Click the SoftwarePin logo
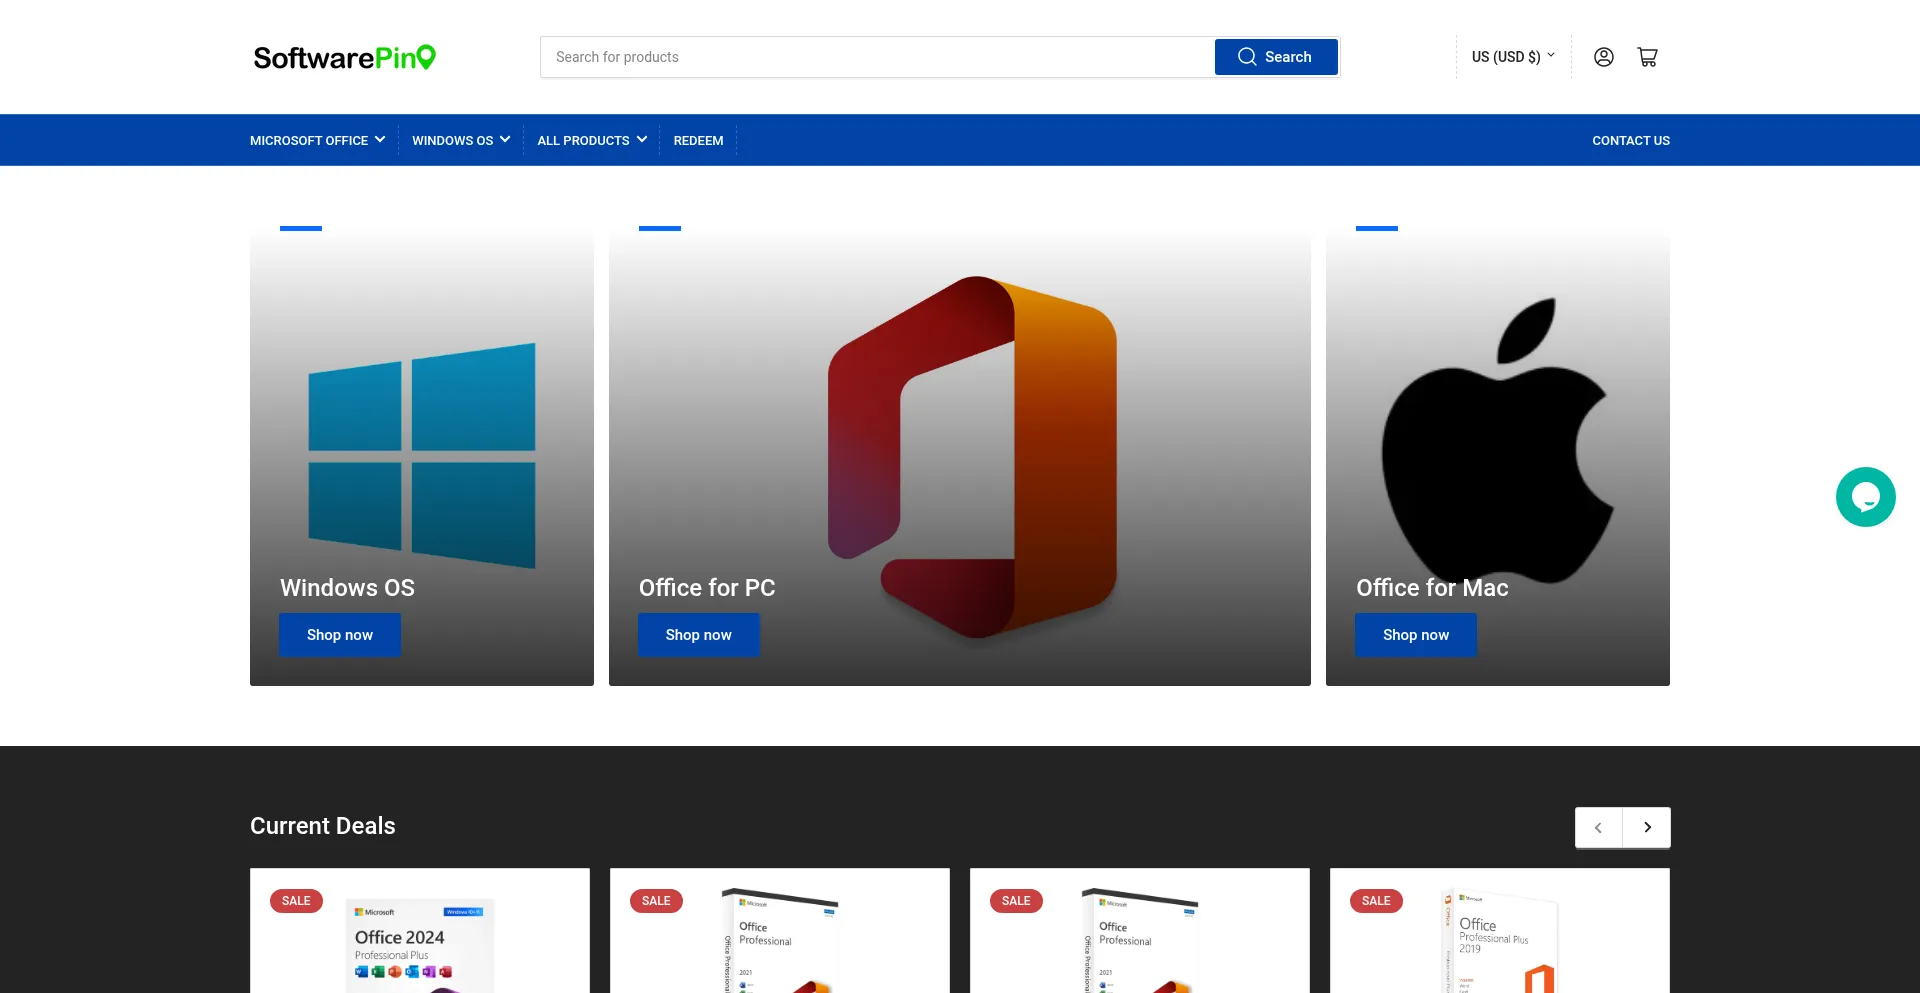Image resolution: width=1920 pixels, height=993 pixels. coord(344,57)
